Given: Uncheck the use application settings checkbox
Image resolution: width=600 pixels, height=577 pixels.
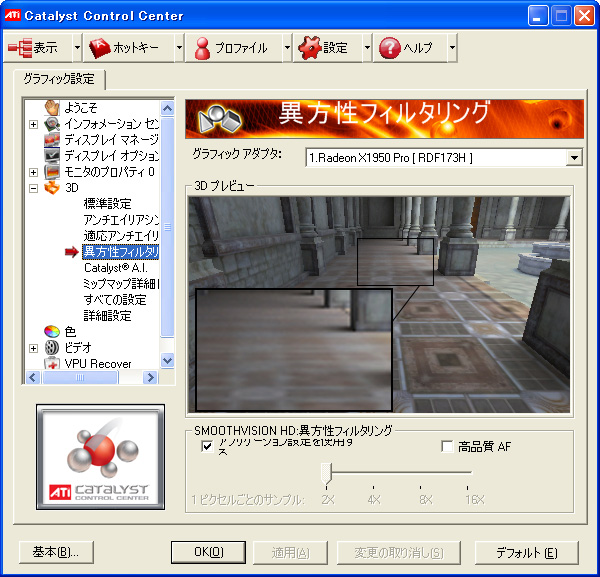Looking at the screenshot, I should tap(207, 446).
